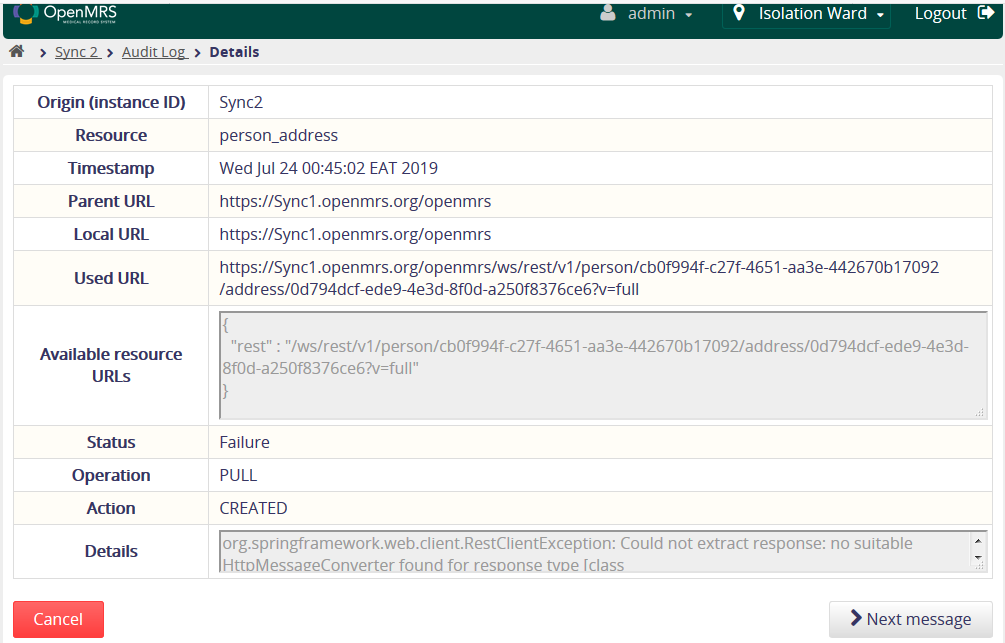Click the location pin icon
Image resolution: width=1005 pixels, height=643 pixels.
point(739,14)
